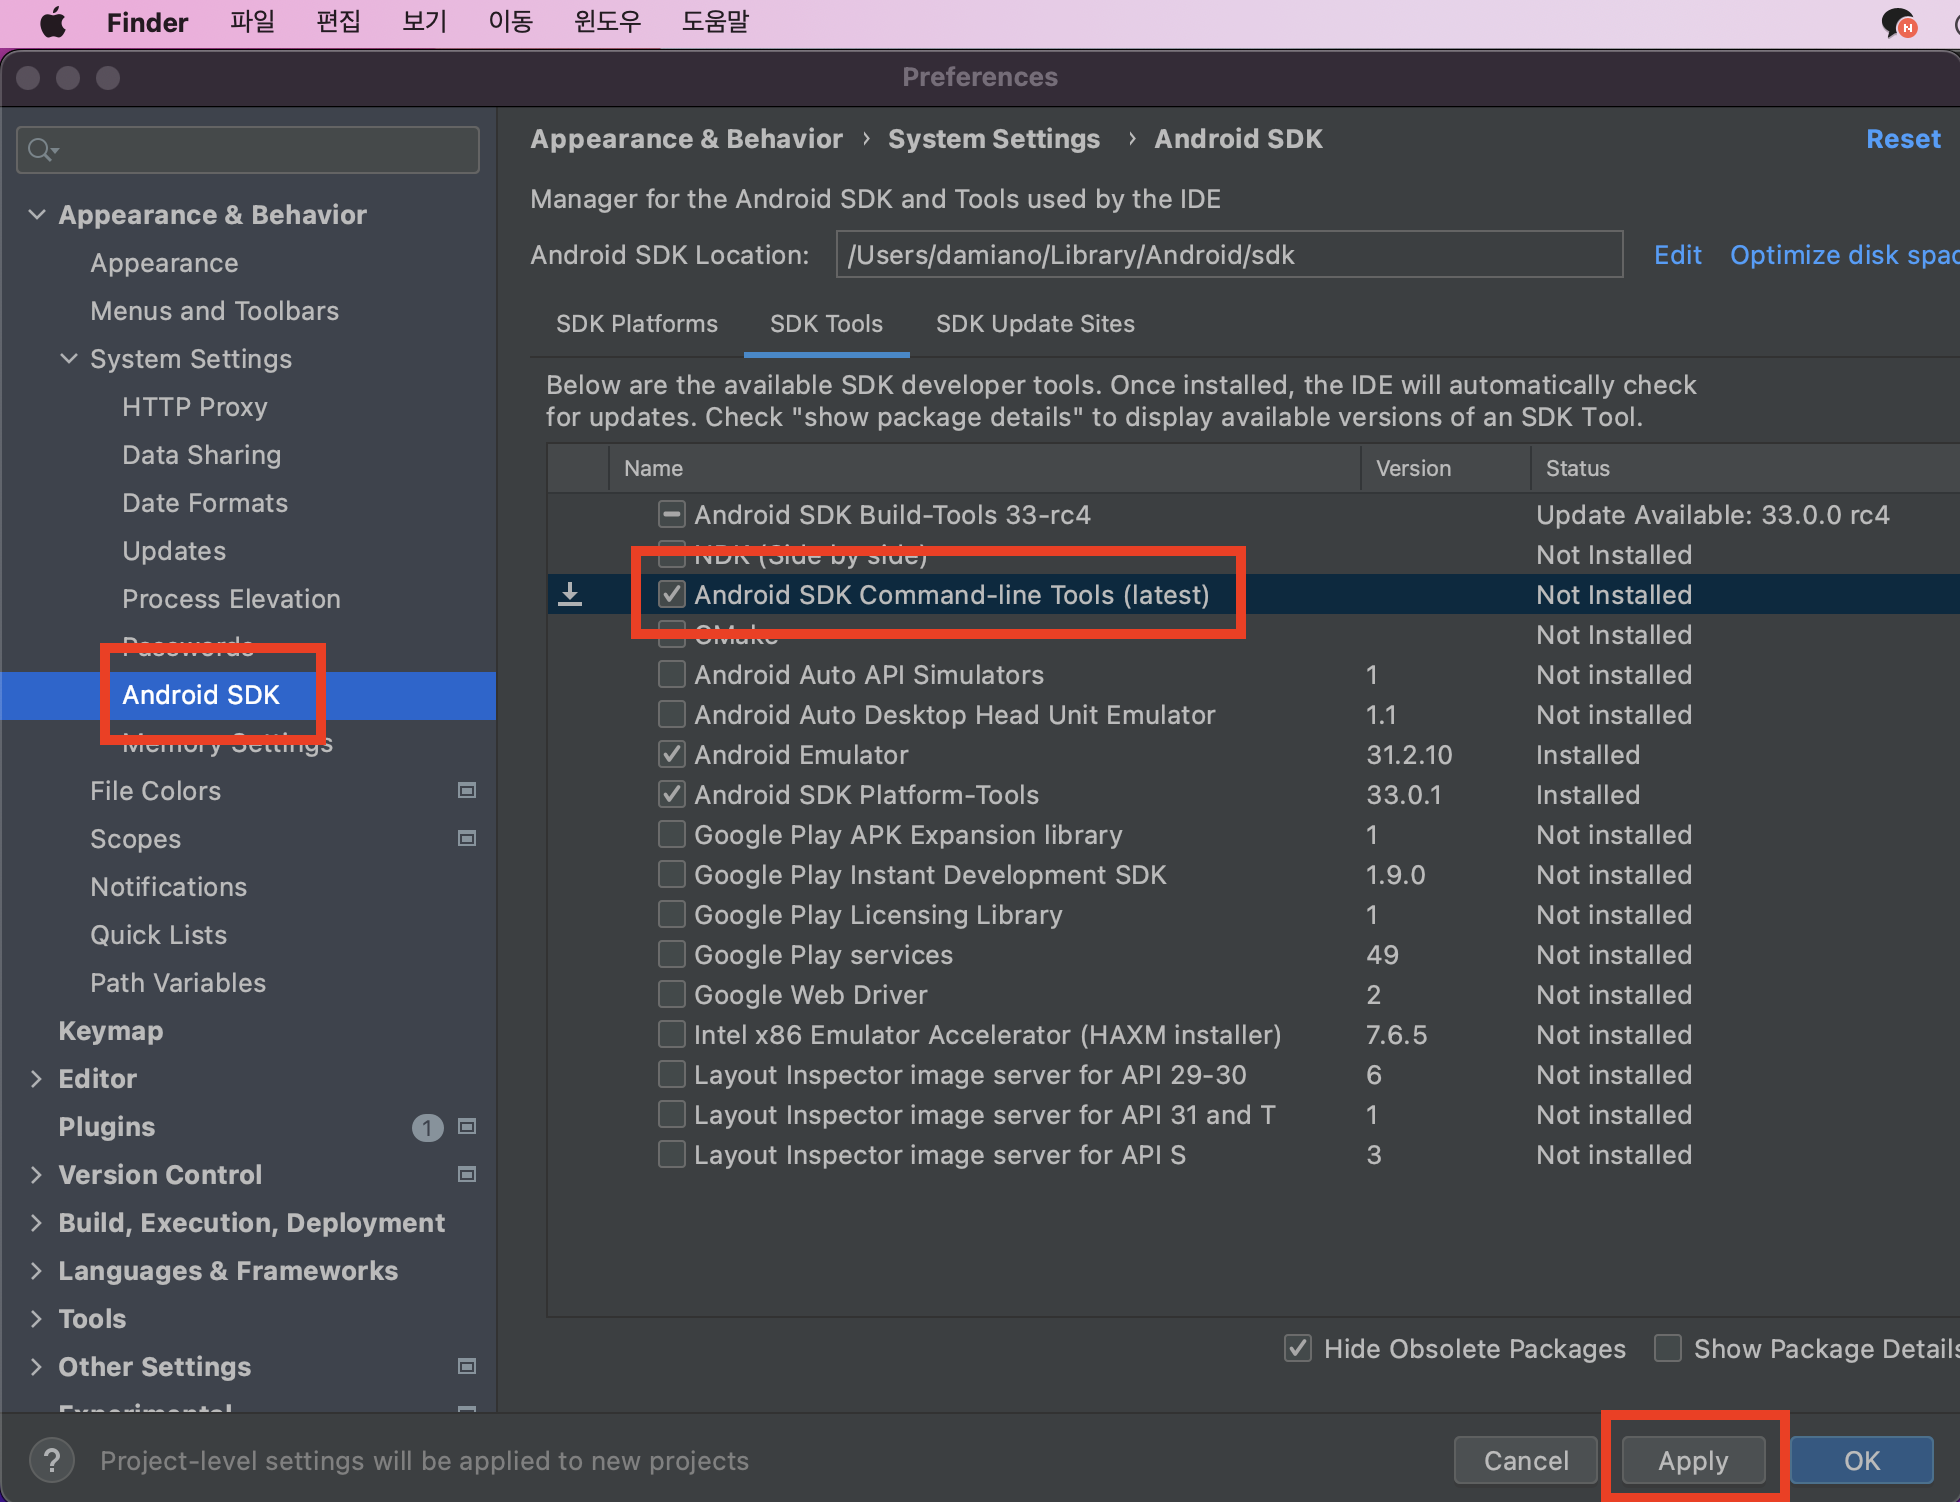The height and width of the screenshot is (1502, 1960).
Task: Collapse the Appearance & Behavior section
Action: click(x=37, y=215)
